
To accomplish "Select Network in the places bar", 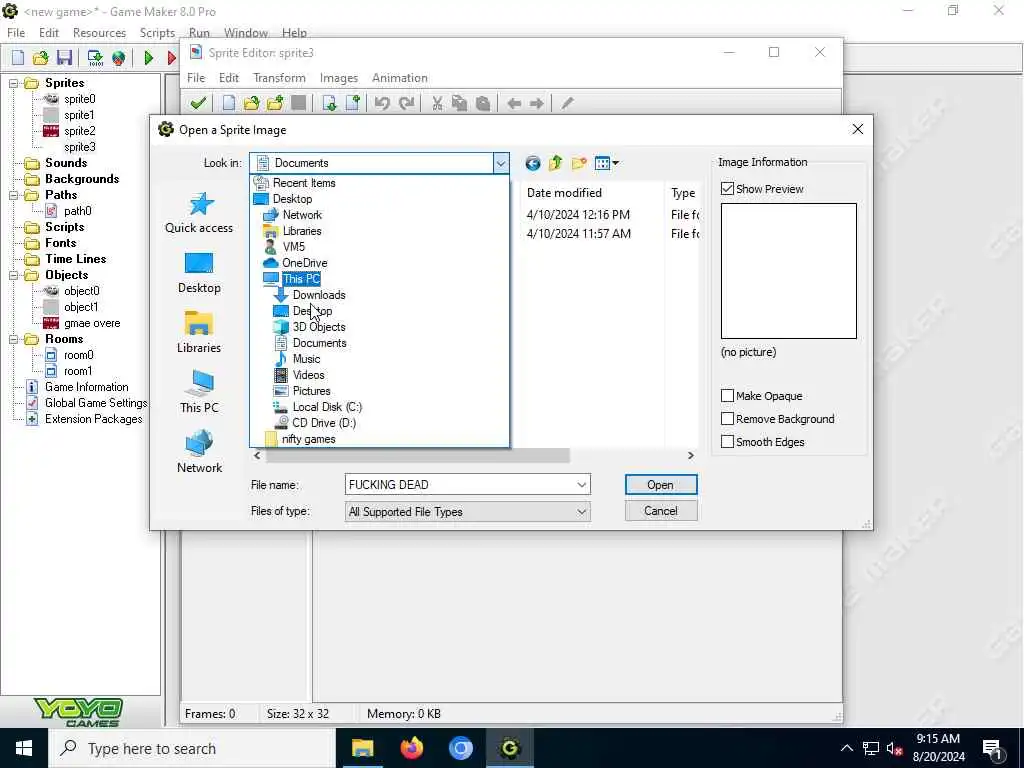I will [x=199, y=453].
